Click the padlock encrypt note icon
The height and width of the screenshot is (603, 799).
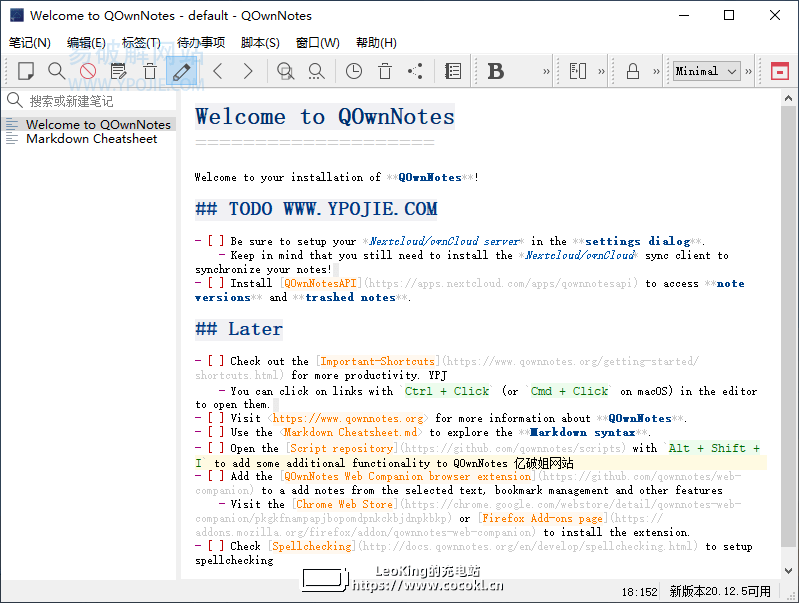click(x=633, y=71)
